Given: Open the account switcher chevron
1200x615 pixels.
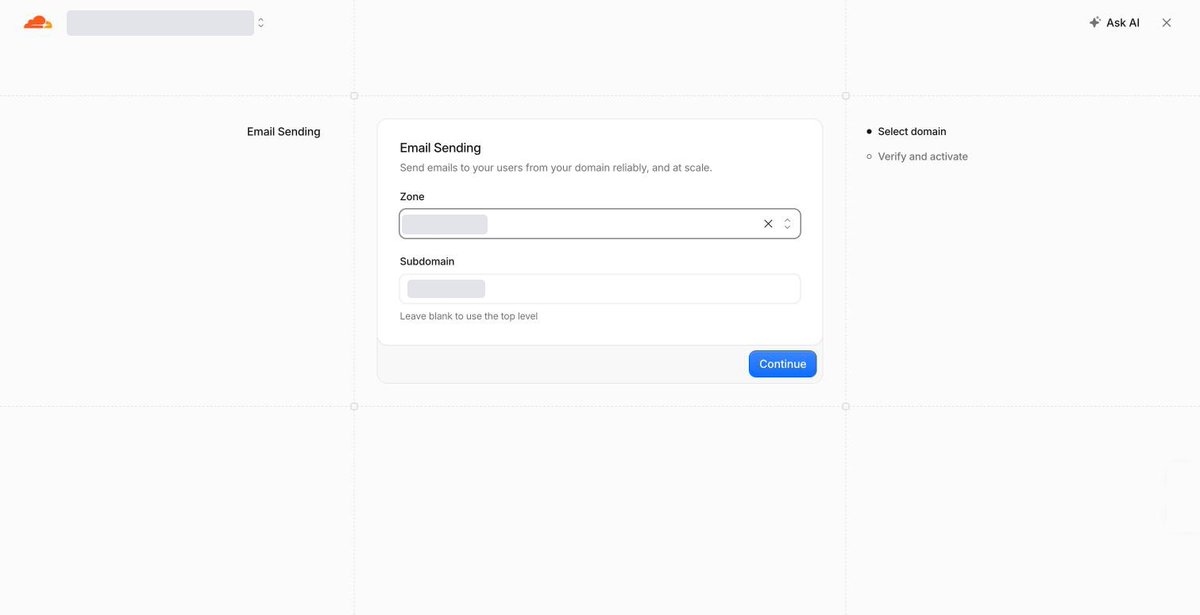Looking at the screenshot, I should point(261,22).
